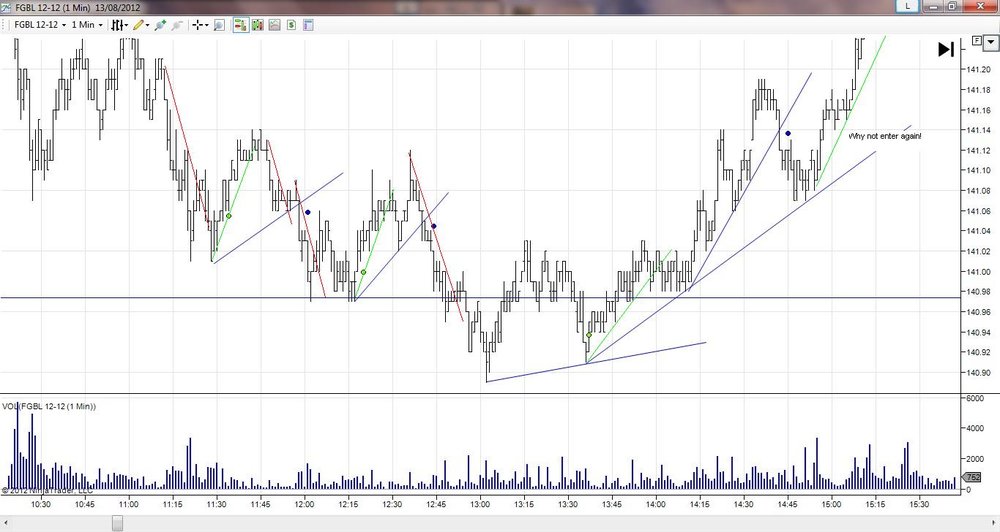
Task: Toggle the L link button in title bar
Action: point(908,6)
